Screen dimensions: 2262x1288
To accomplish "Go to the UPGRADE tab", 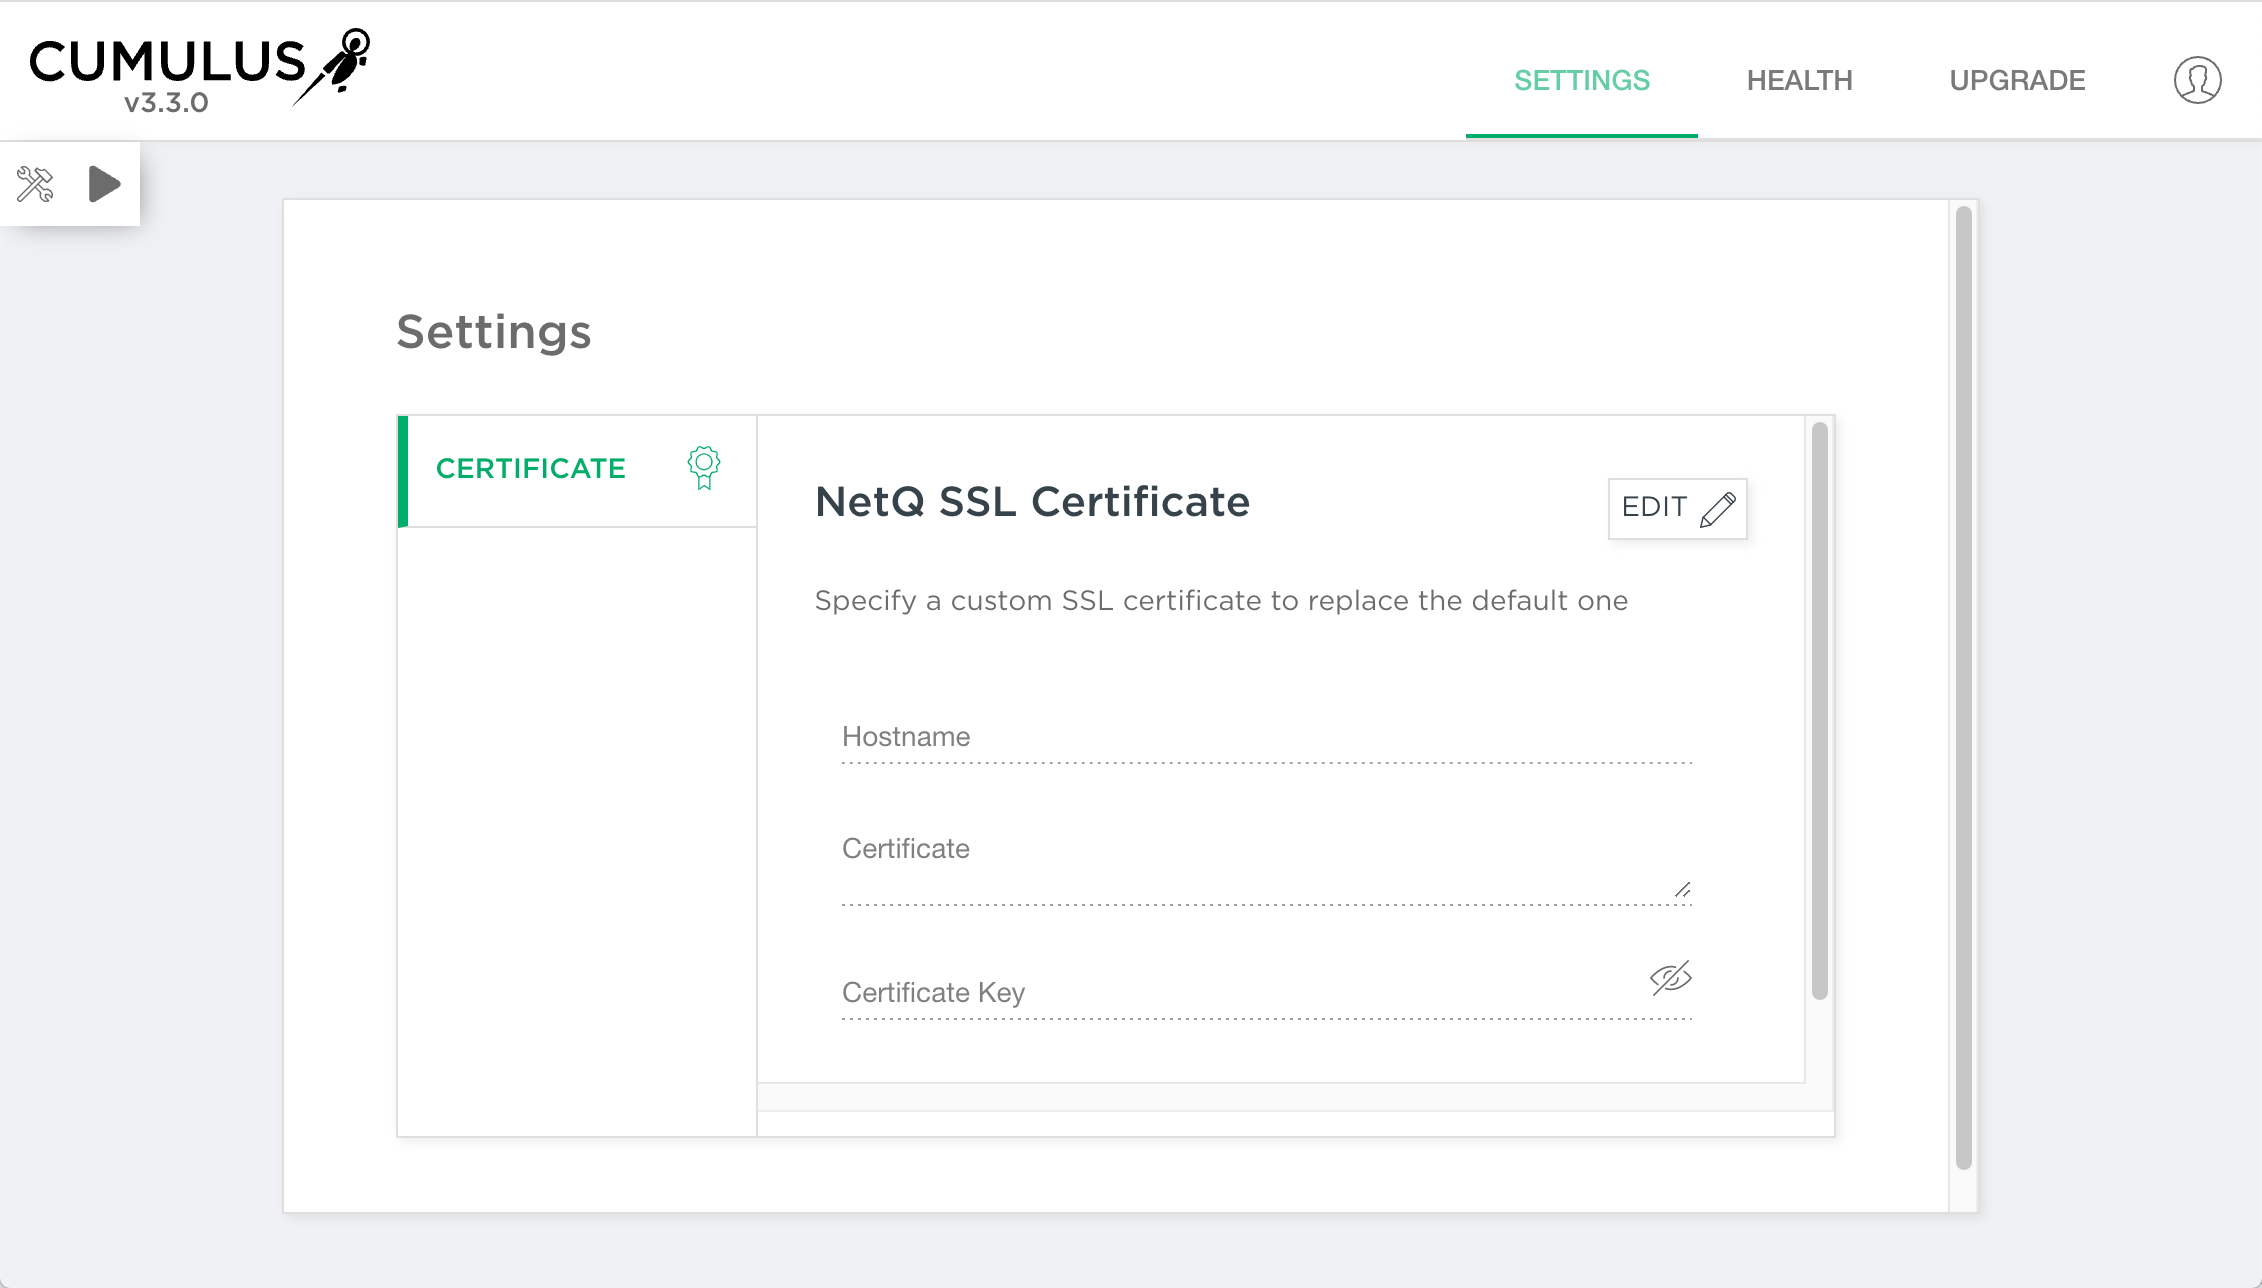I will [2017, 80].
